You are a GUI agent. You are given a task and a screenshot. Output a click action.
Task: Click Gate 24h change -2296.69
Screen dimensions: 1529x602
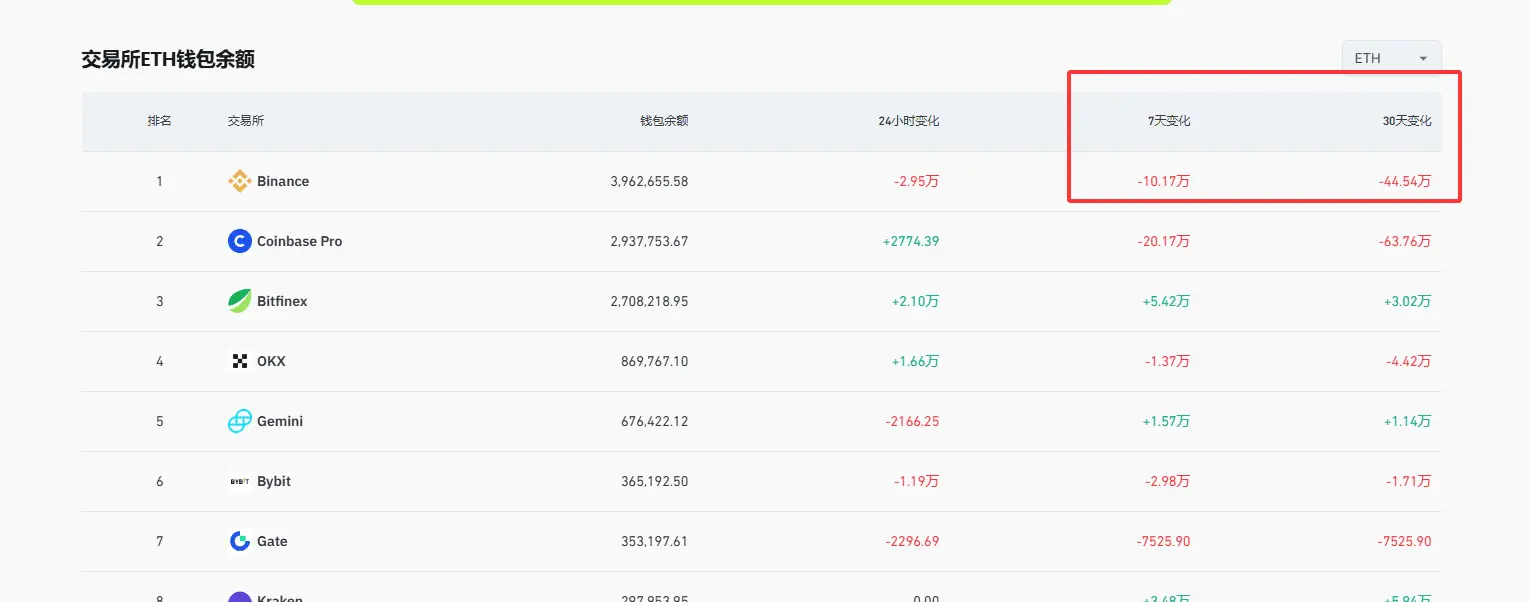point(913,541)
